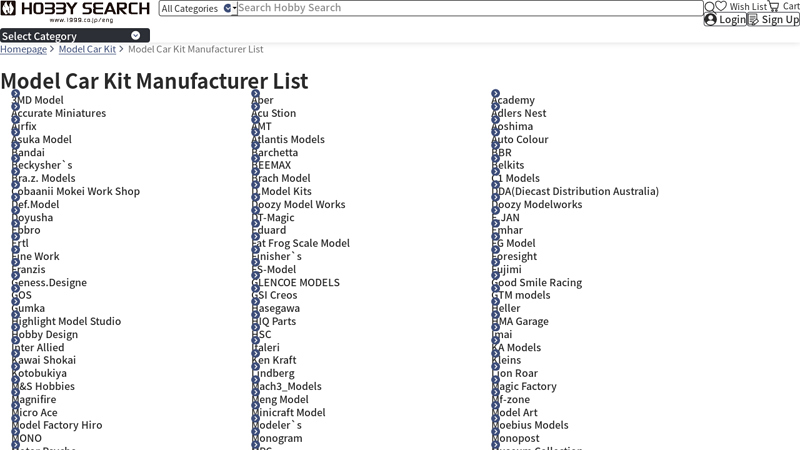The height and width of the screenshot is (450, 800).
Task: Select Hasegawa manufacturer
Action: 276,309
